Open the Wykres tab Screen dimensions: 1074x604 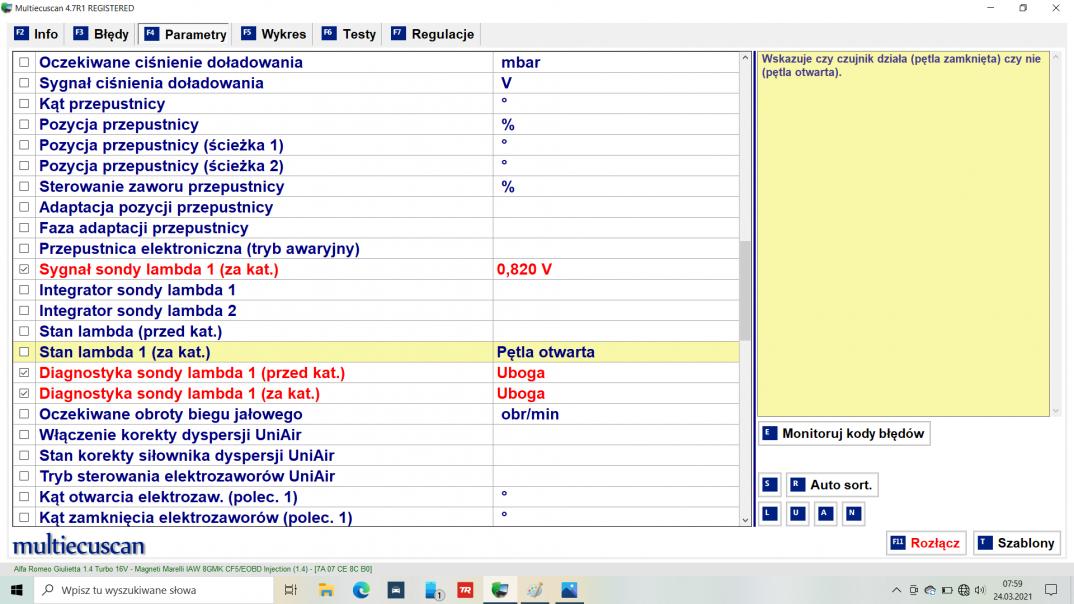tap(274, 34)
